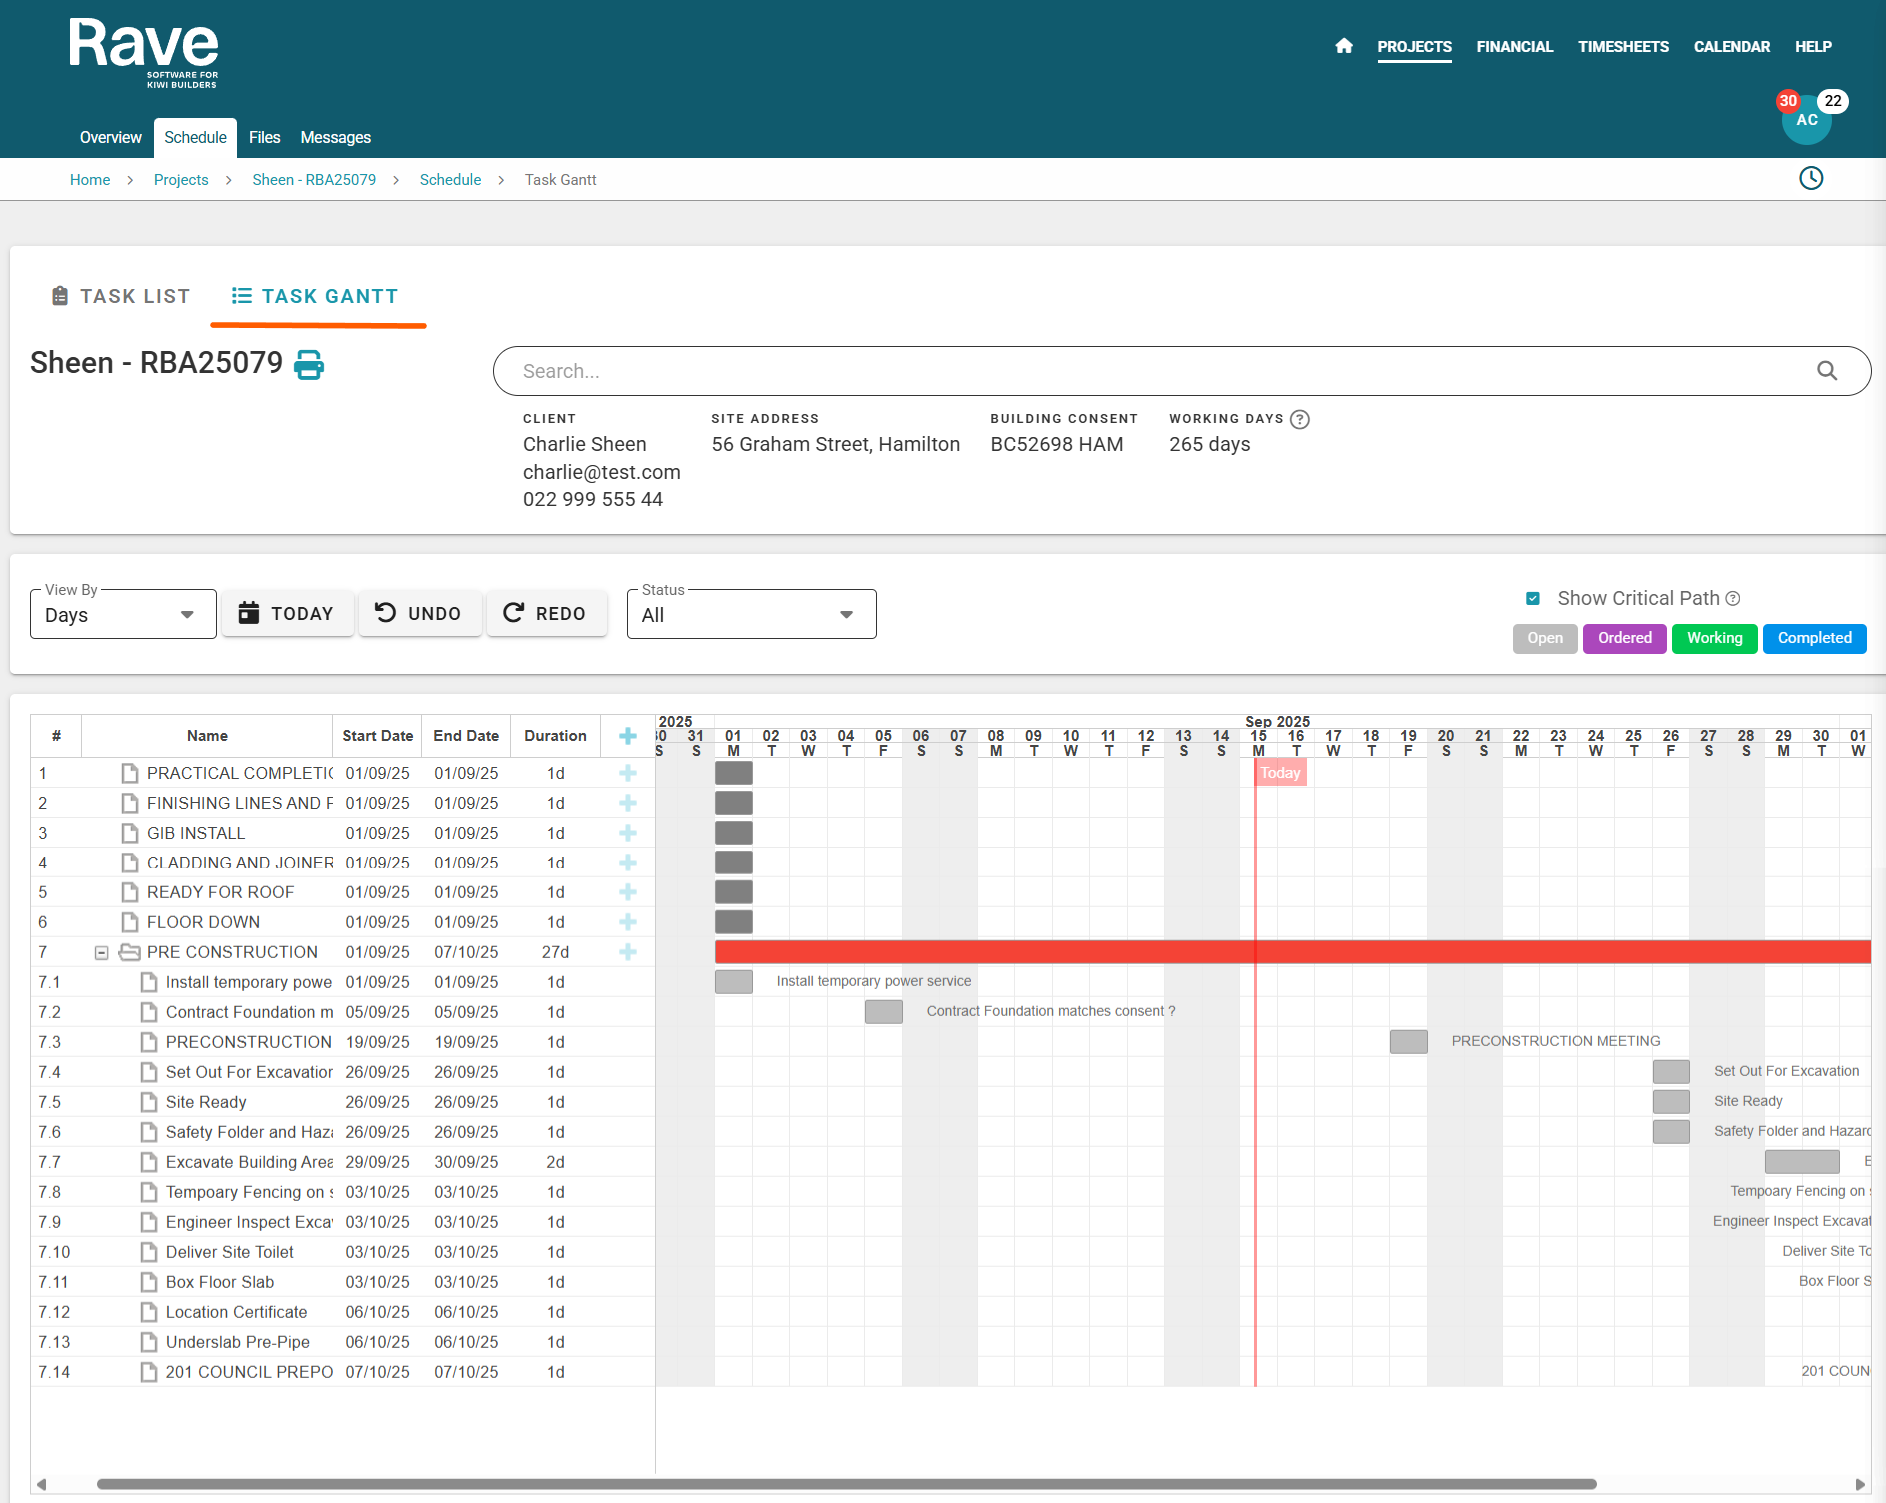Switch to the Overview tab
This screenshot has width=1886, height=1503.
pyautogui.click(x=111, y=138)
